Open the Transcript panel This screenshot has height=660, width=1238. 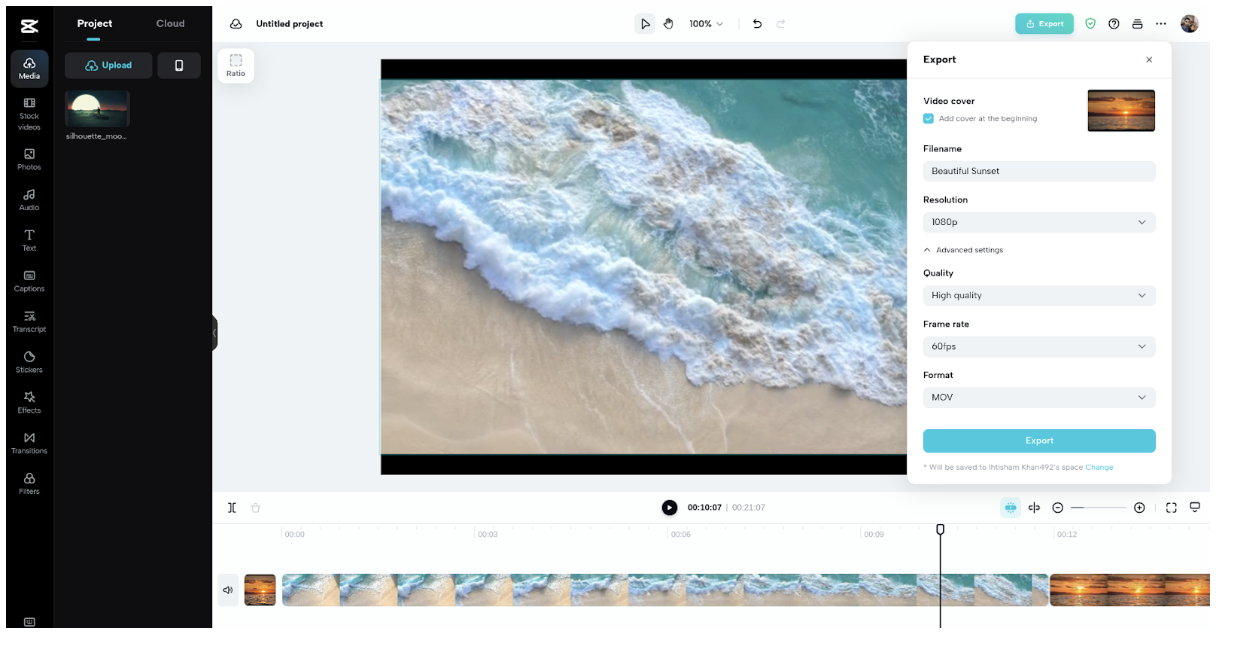coord(29,321)
